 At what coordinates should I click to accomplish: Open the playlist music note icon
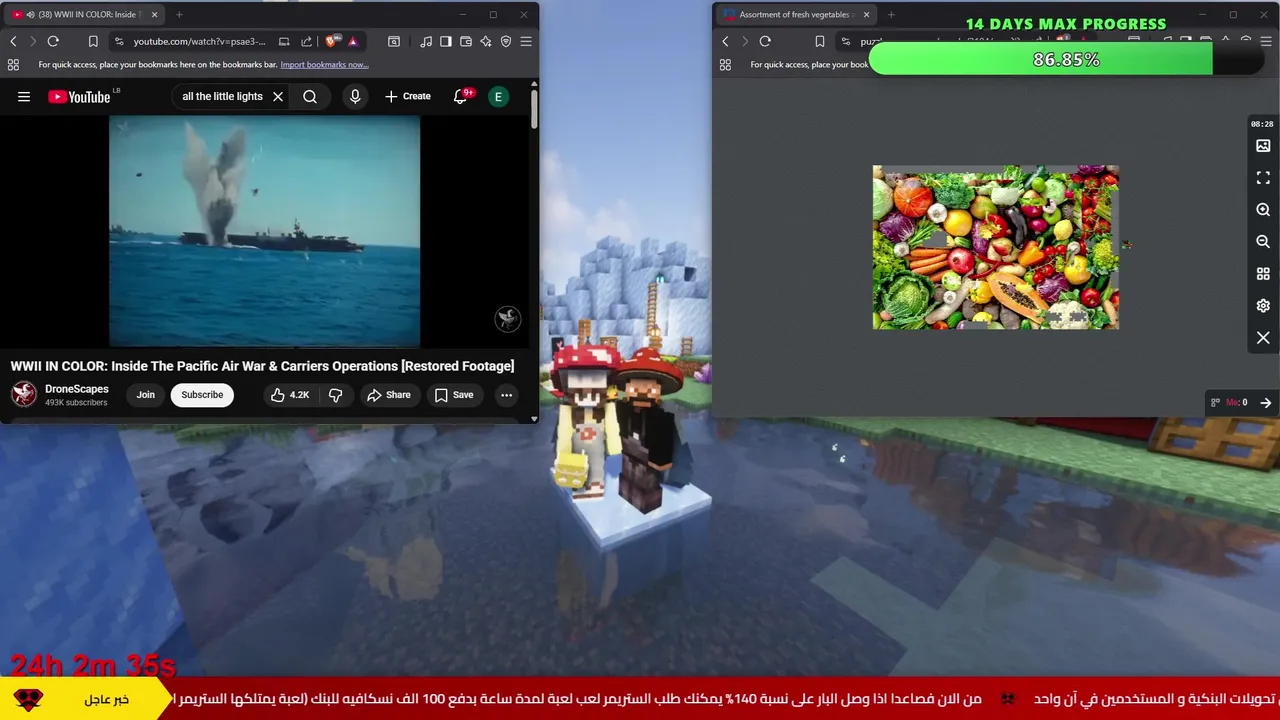[x=427, y=41]
